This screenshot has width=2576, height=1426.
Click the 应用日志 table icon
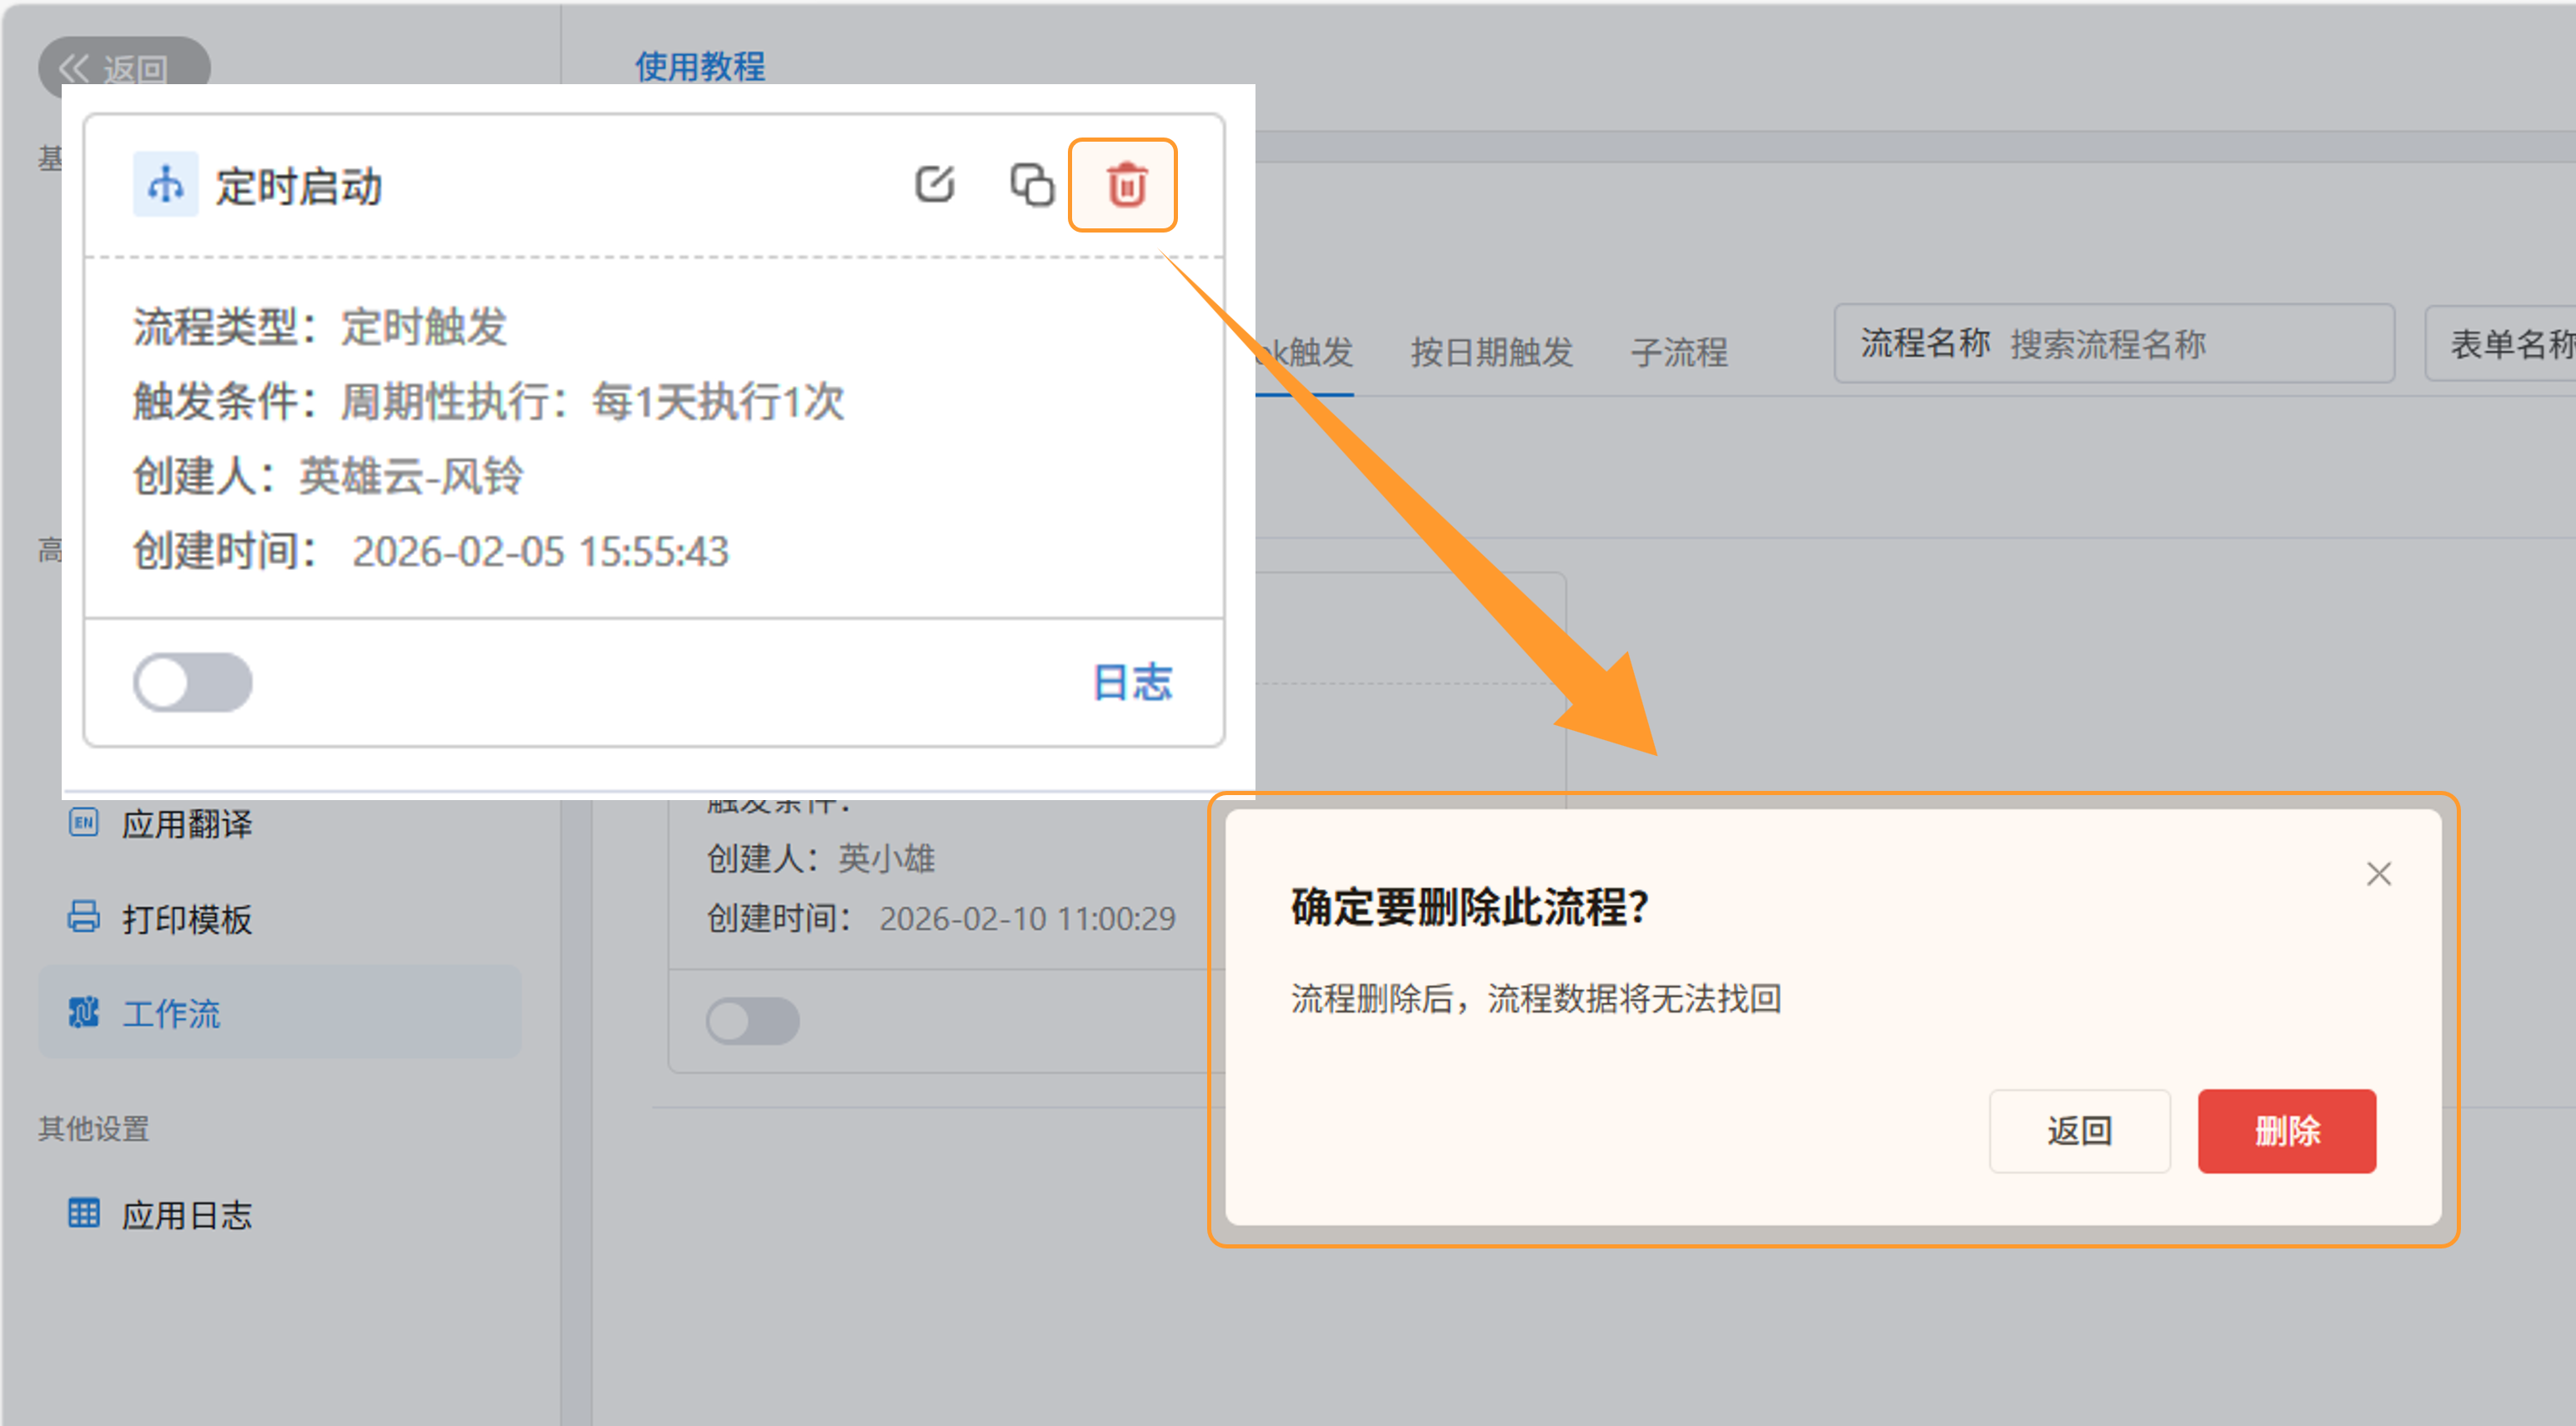point(83,1213)
